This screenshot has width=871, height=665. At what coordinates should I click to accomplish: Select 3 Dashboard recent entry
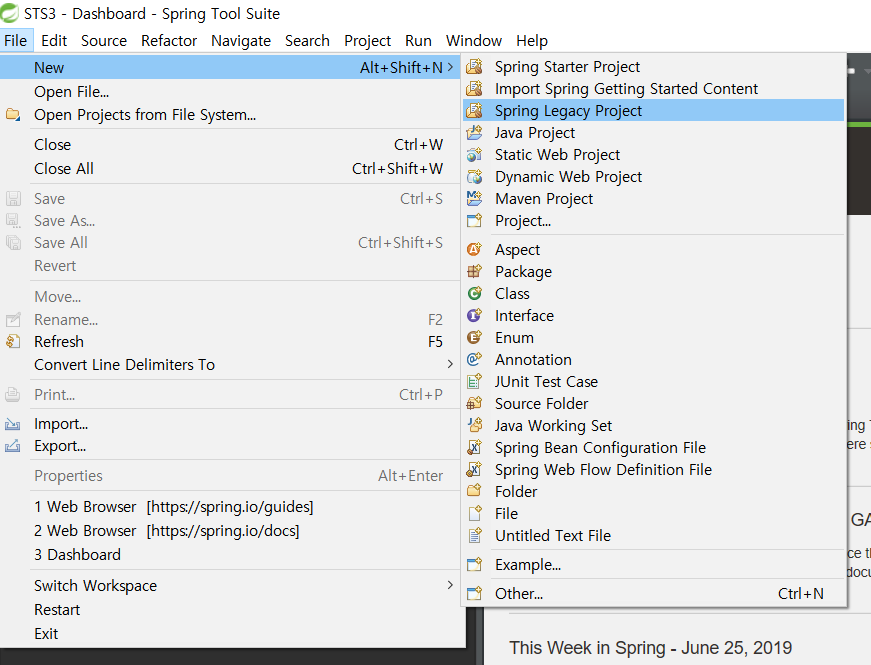(x=232, y=554)
